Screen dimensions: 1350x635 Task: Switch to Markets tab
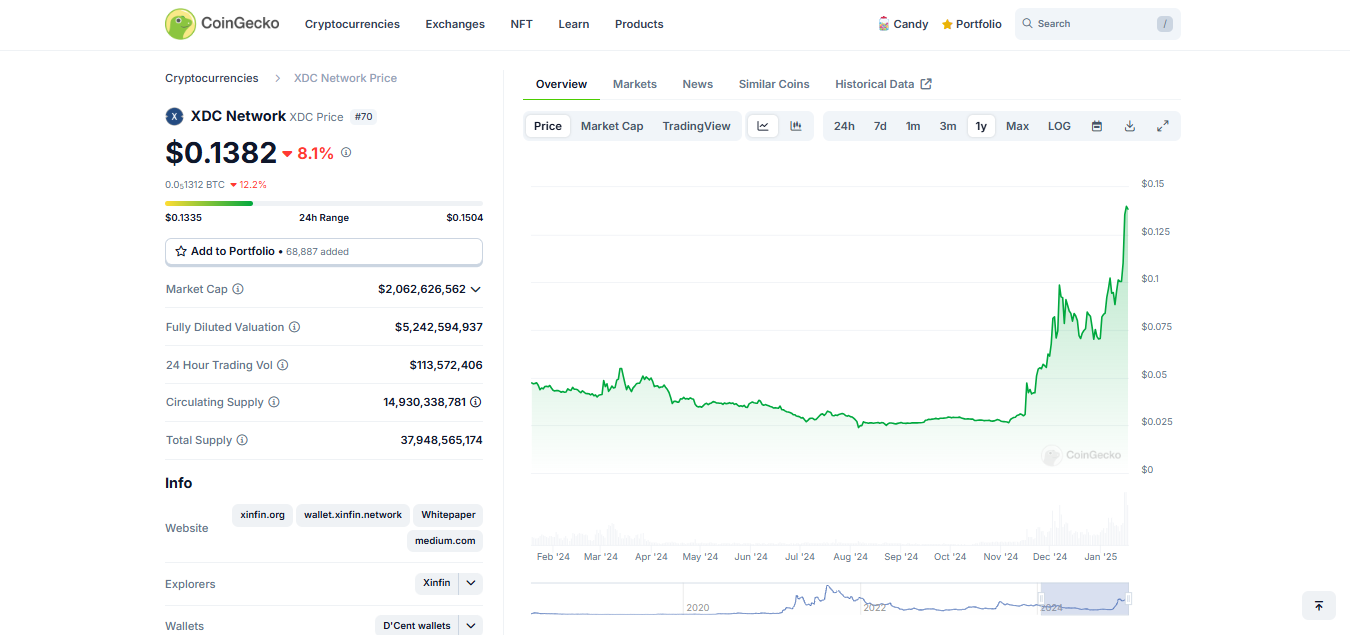tap(635, 84)
